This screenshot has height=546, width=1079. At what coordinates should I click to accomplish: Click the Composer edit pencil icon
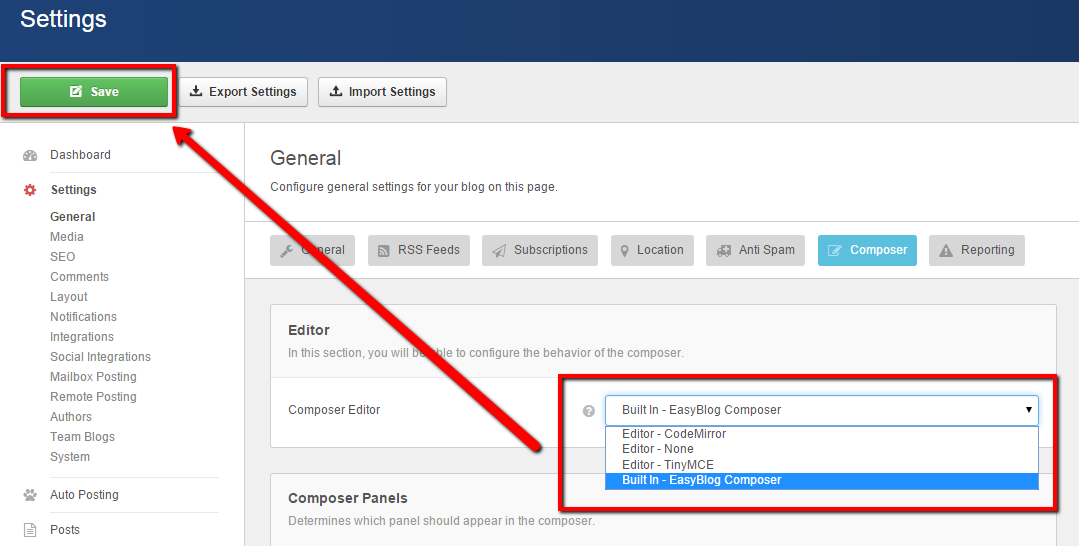[x=834, y=251]
